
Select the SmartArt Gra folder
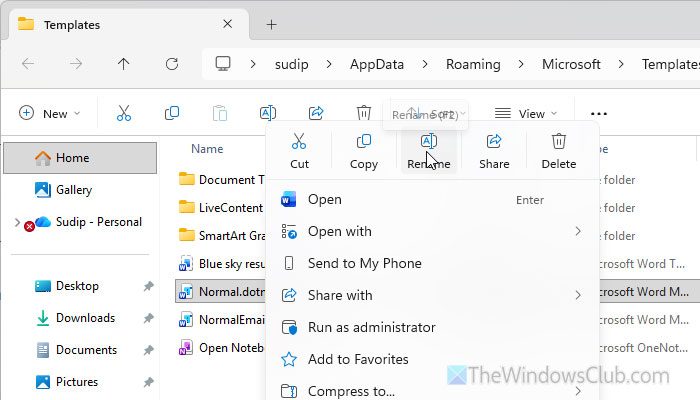click(221, 235)
